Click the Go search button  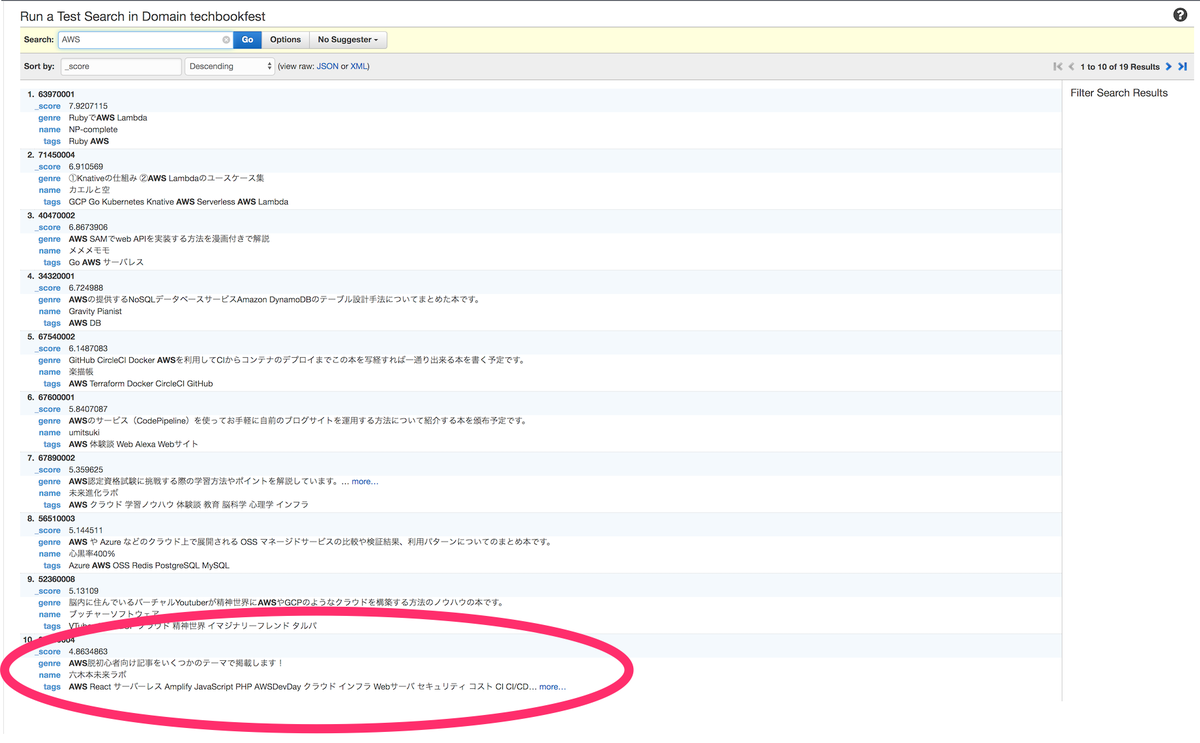[248, 40]
